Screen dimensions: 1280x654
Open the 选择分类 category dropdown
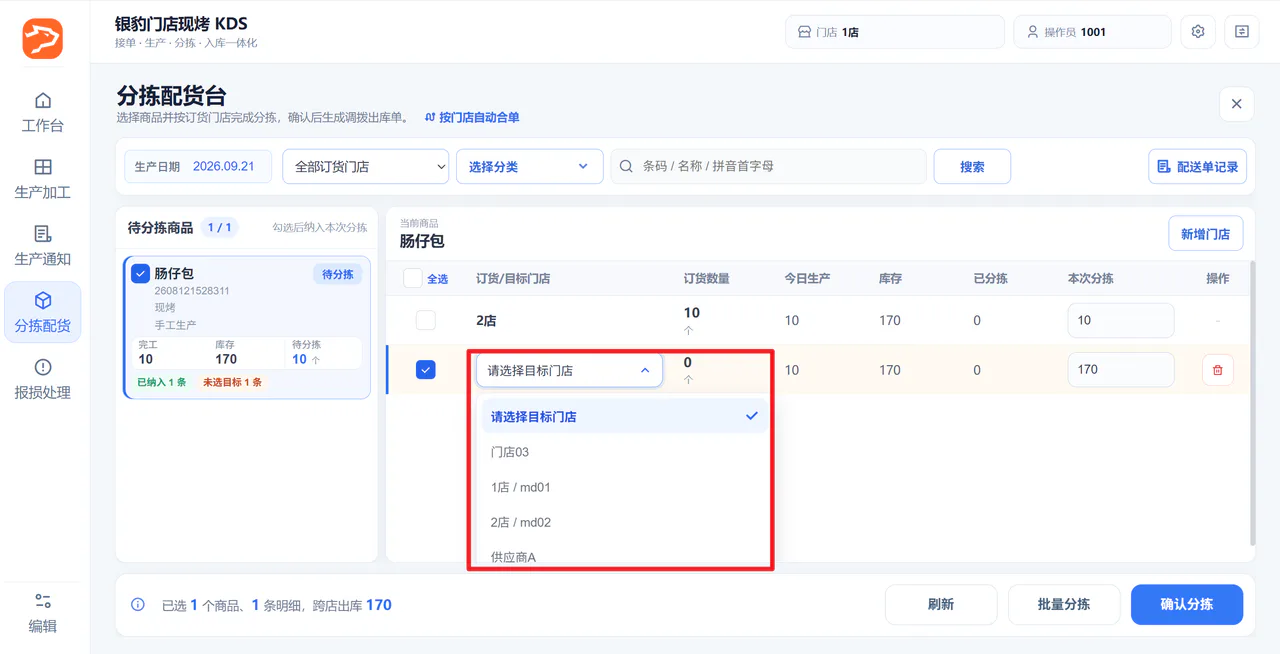(x=529, y=167)
